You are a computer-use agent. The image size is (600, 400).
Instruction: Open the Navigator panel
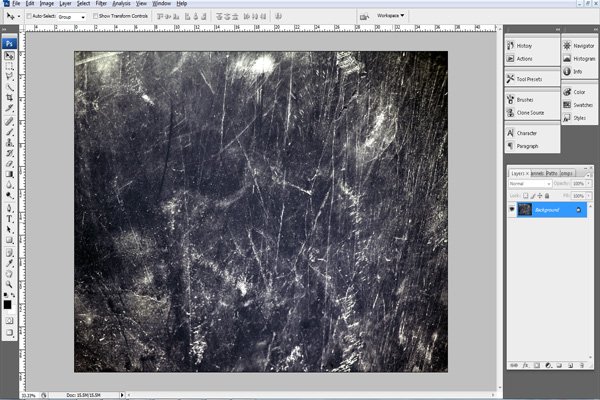[x=579, y=46]
